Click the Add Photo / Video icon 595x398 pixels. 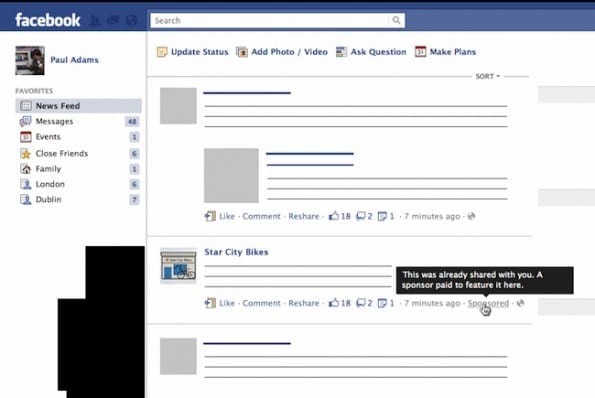[242, 52]
